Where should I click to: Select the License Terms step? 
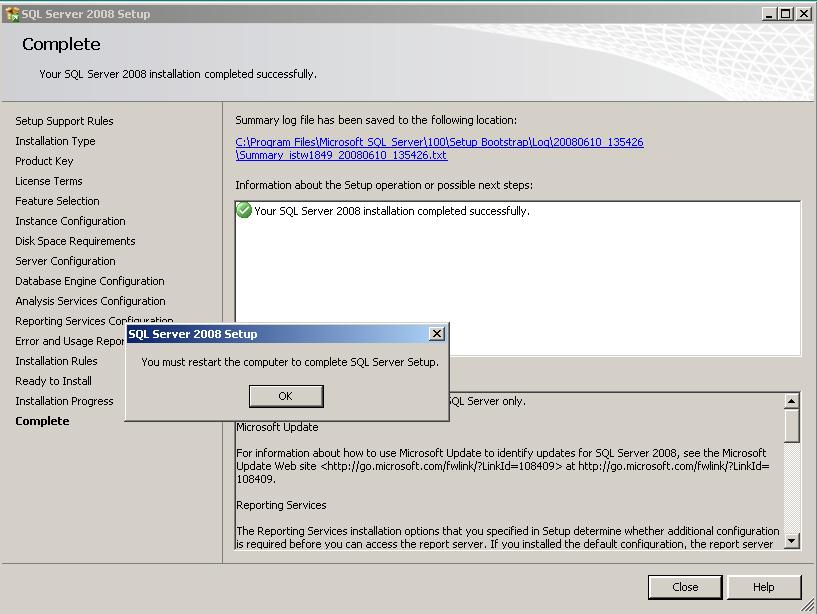pos(49,181)
